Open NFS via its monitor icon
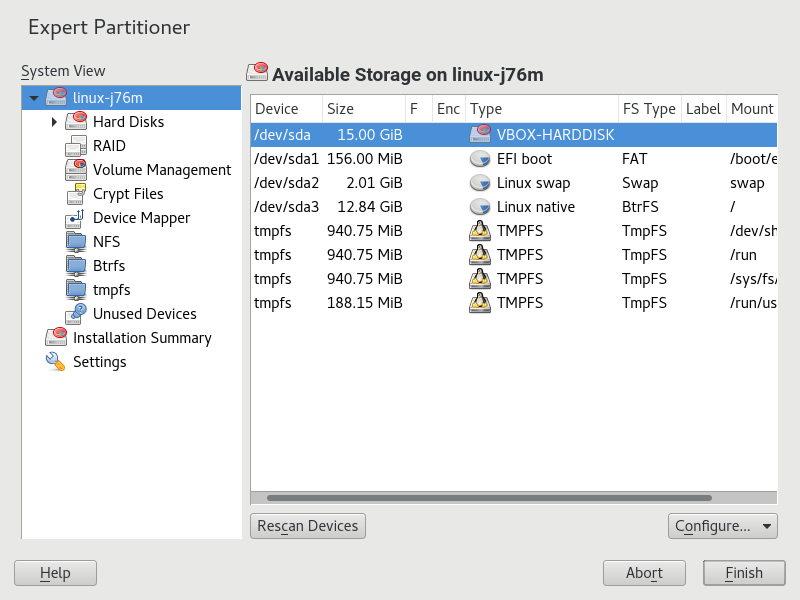The image size is (800, 600). 76,242
